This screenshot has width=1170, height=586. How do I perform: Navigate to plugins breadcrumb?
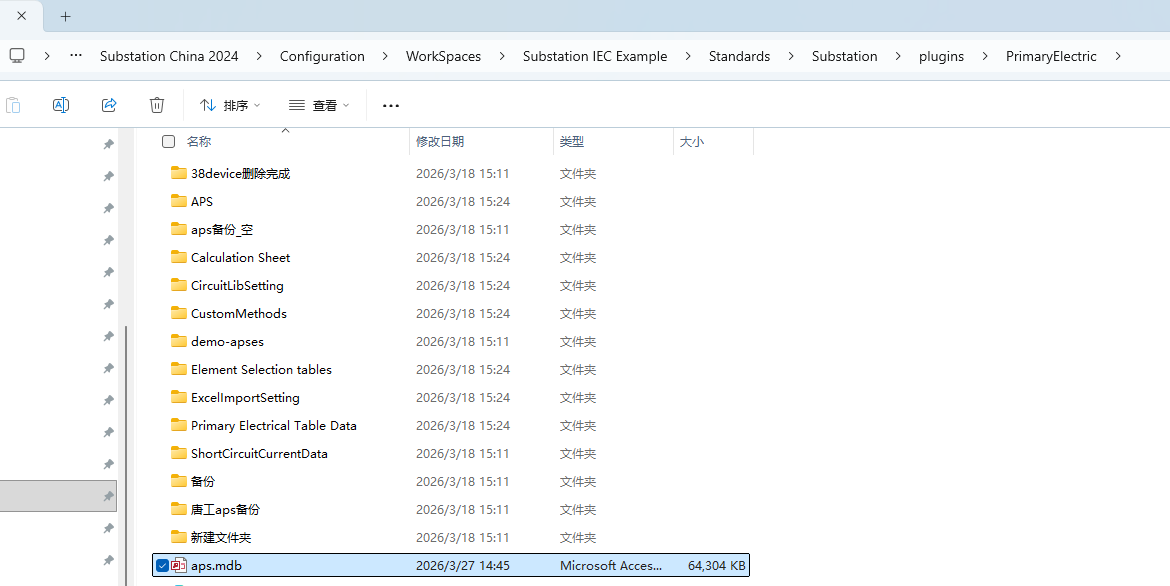tap(941, 56)
